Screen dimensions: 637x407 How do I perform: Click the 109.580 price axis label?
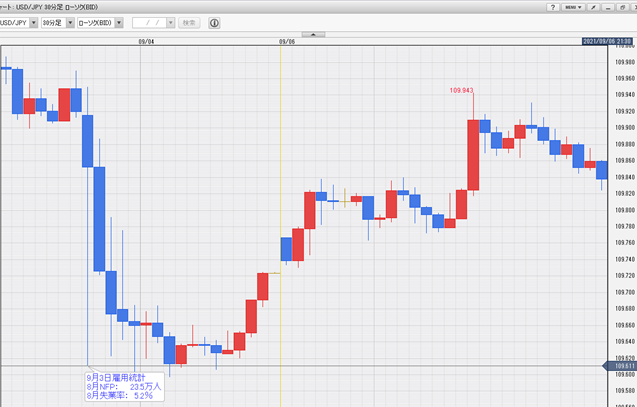click(x=625, y=390)
